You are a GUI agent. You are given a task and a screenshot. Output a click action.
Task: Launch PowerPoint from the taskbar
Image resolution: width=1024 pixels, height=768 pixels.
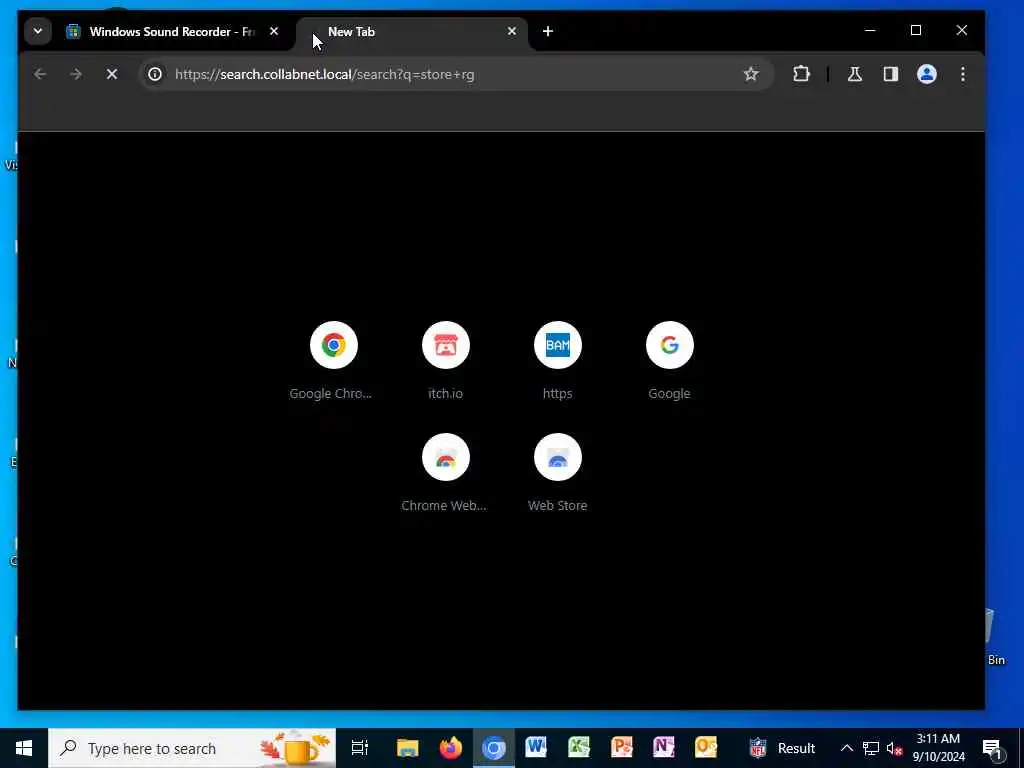point(622,748)
